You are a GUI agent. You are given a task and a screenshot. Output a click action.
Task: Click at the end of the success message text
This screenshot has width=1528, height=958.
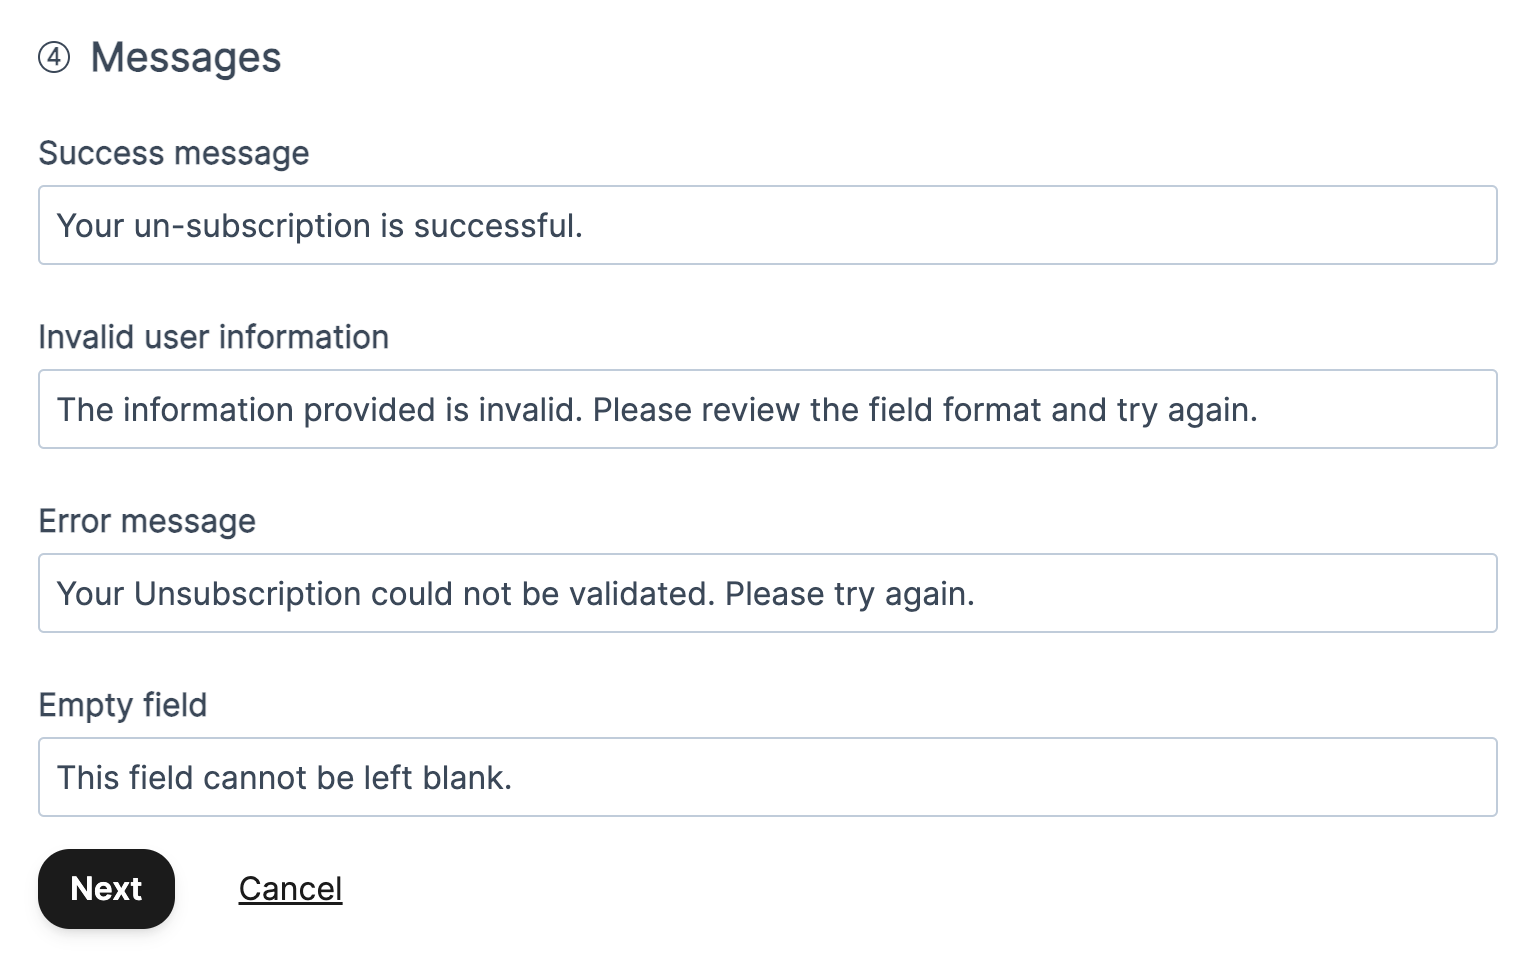(x=590, y=225)
